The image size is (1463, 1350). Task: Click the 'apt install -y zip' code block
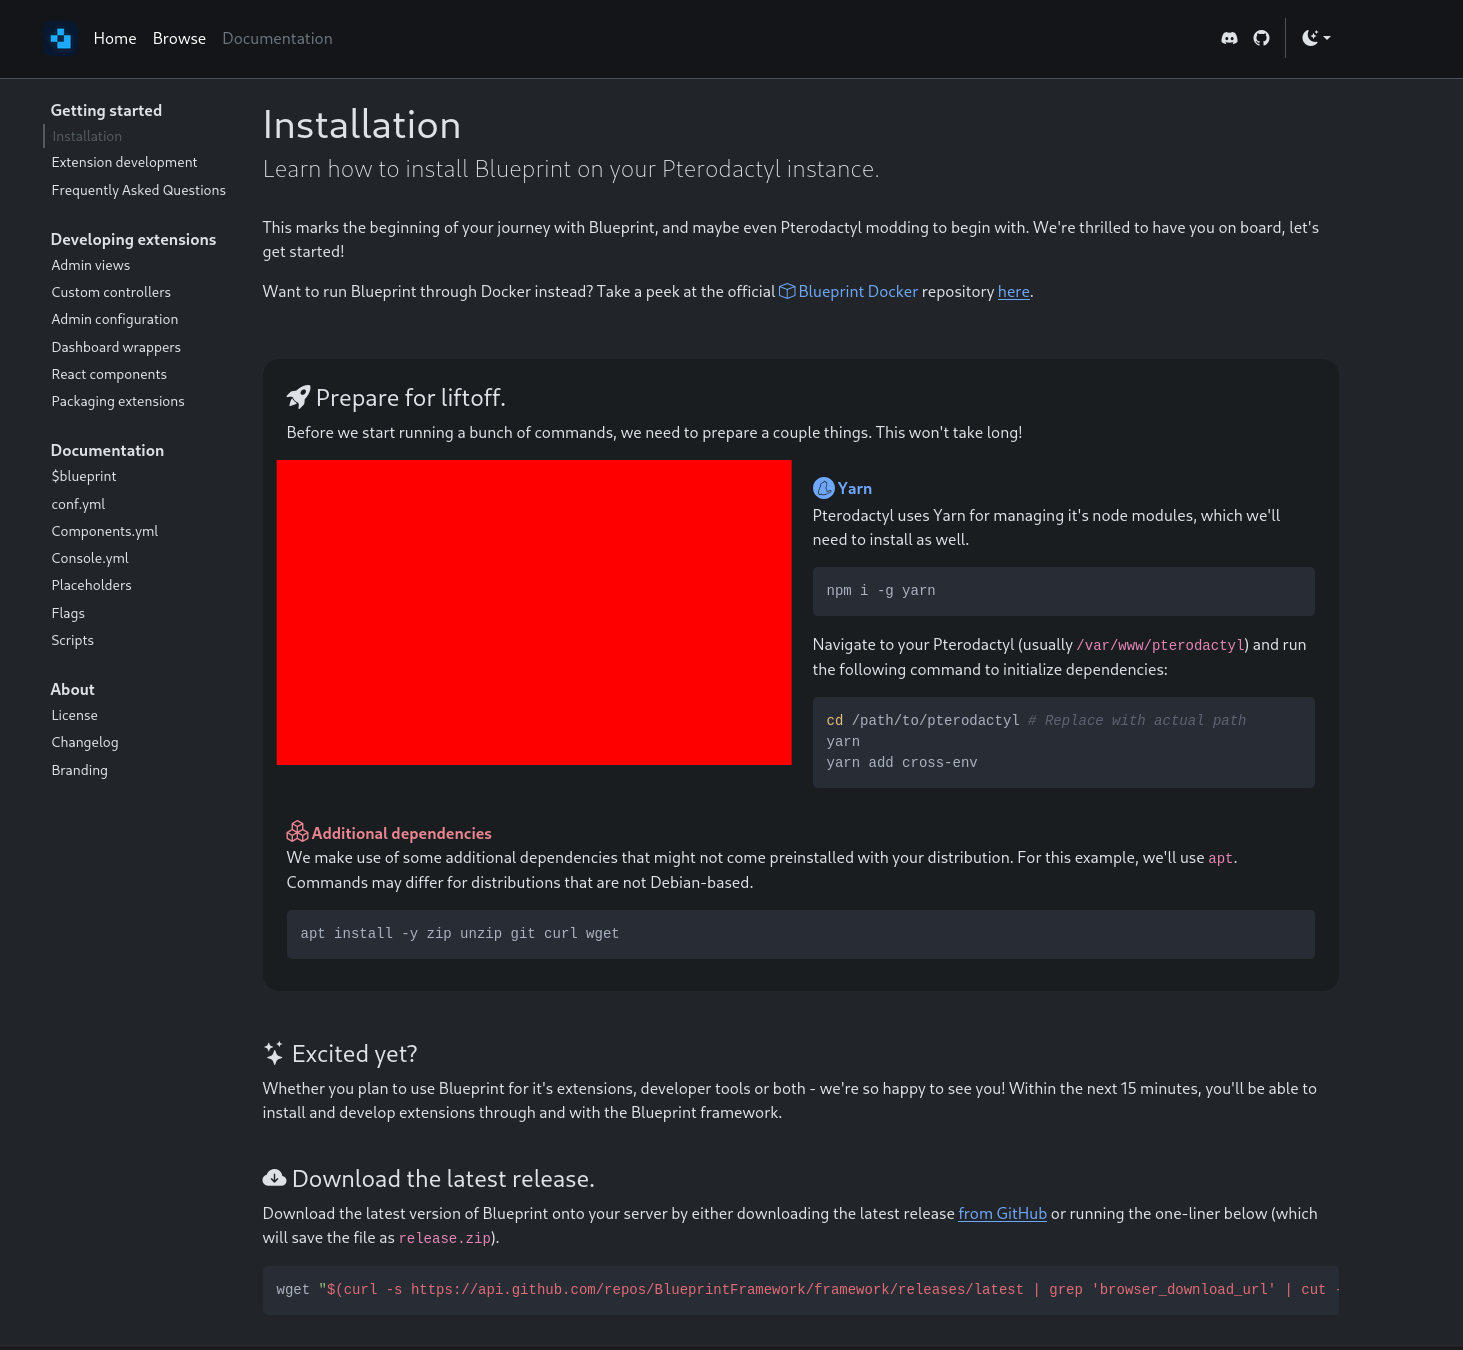[800, 934]
